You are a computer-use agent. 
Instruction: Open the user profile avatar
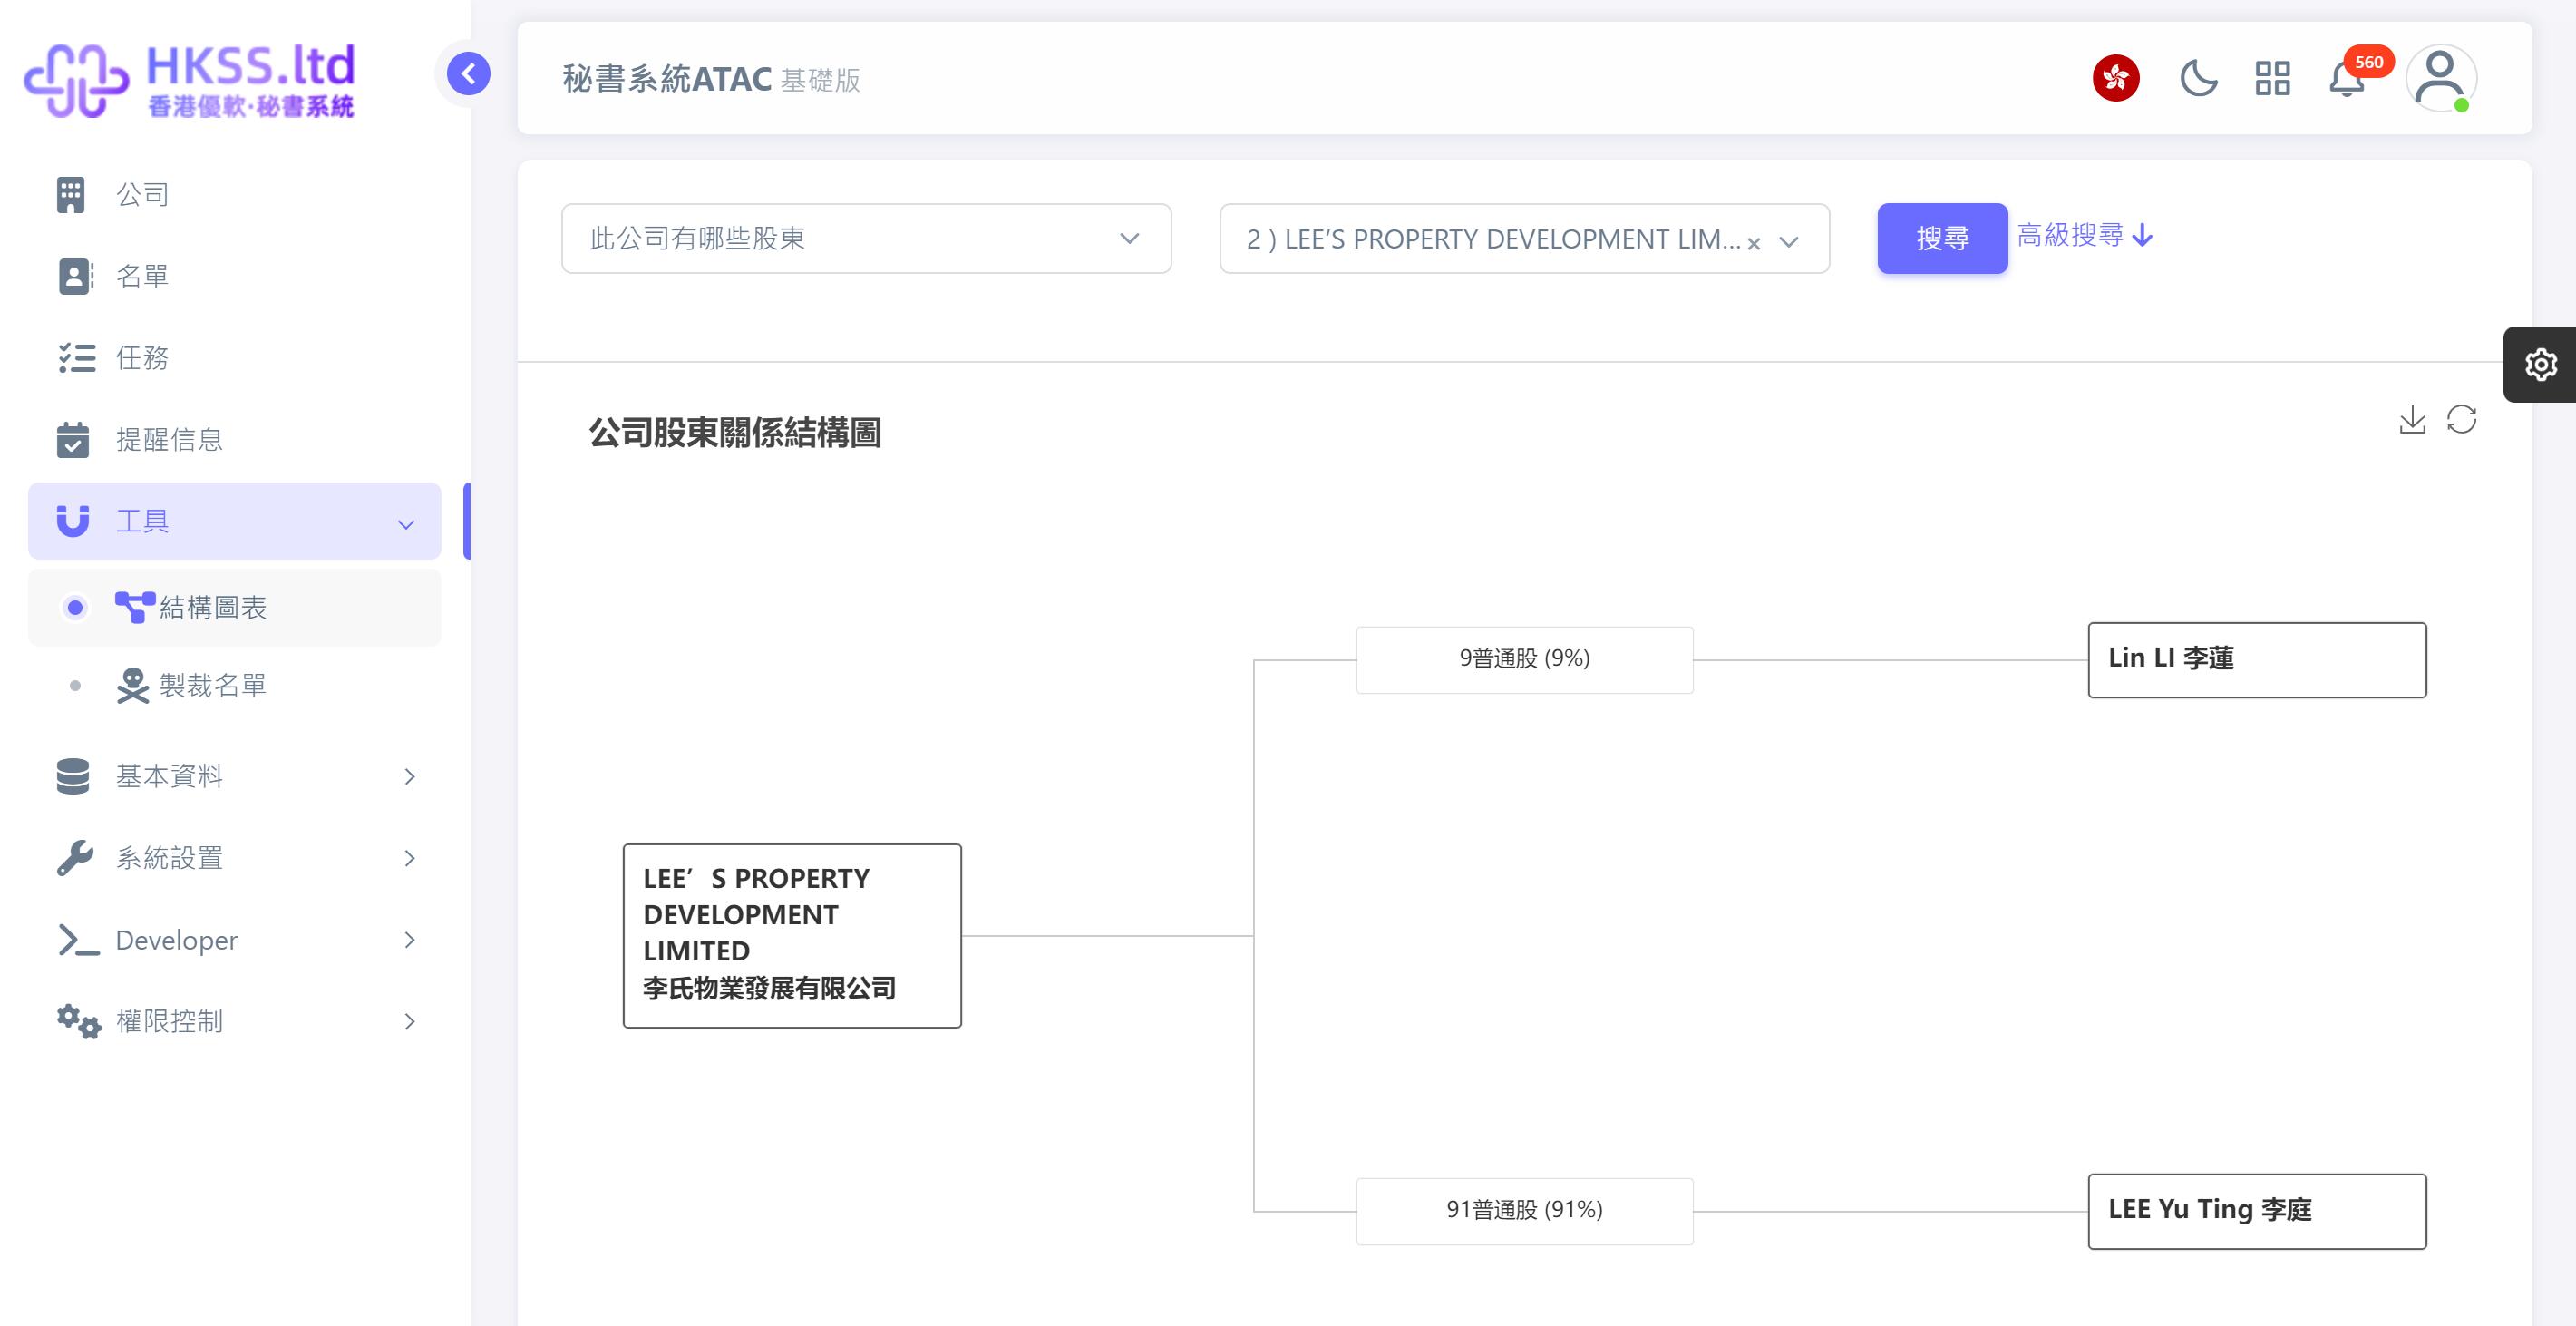tap(2440, 78)
